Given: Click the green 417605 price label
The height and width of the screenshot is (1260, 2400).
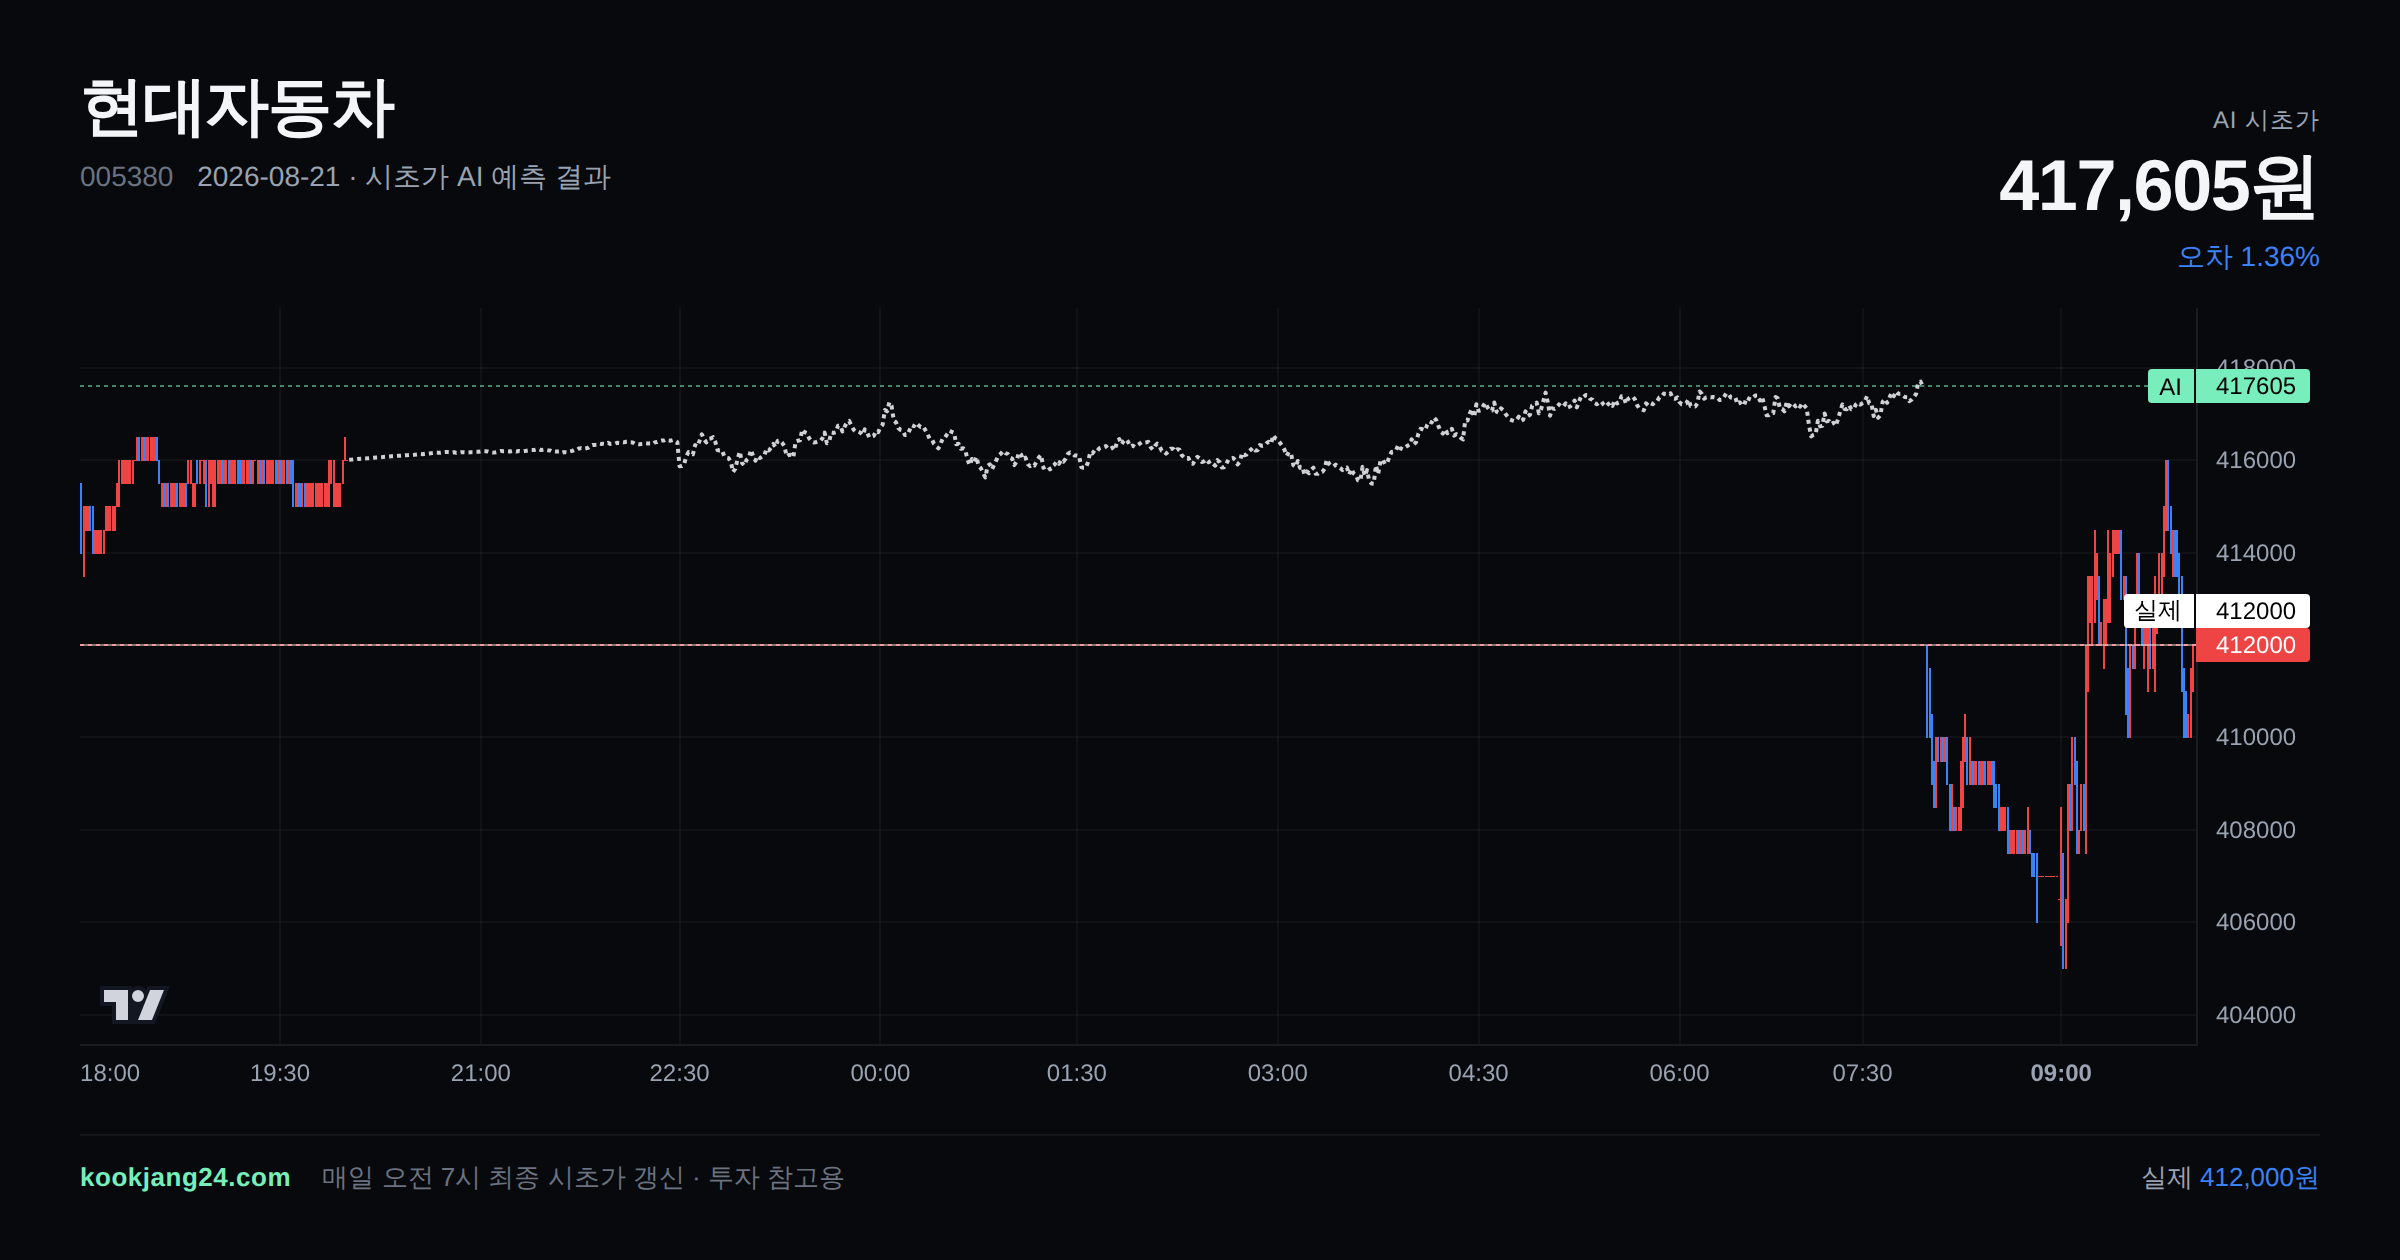Looking at the screenshot, I should click(2253, 386).
